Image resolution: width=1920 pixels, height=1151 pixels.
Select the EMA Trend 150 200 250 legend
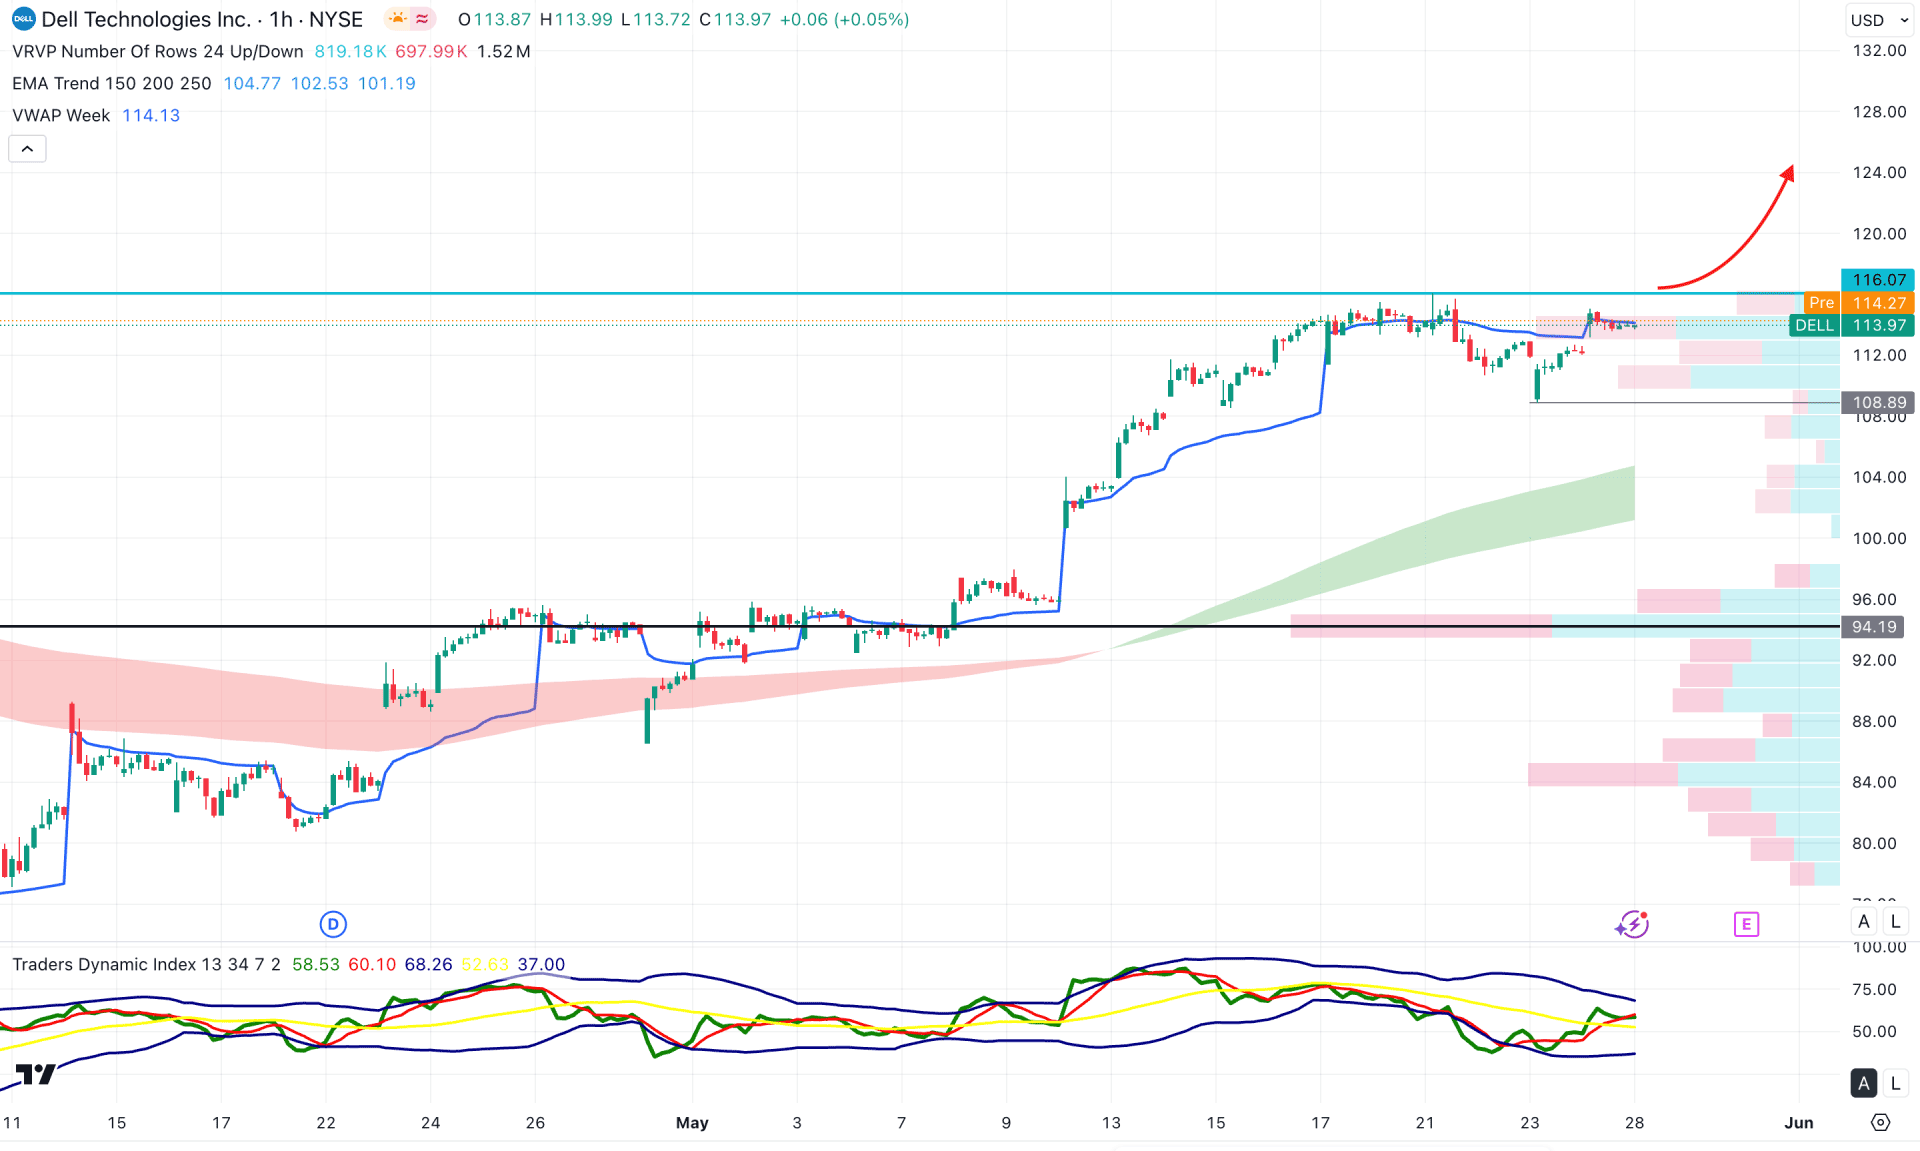tap(112, 83)
